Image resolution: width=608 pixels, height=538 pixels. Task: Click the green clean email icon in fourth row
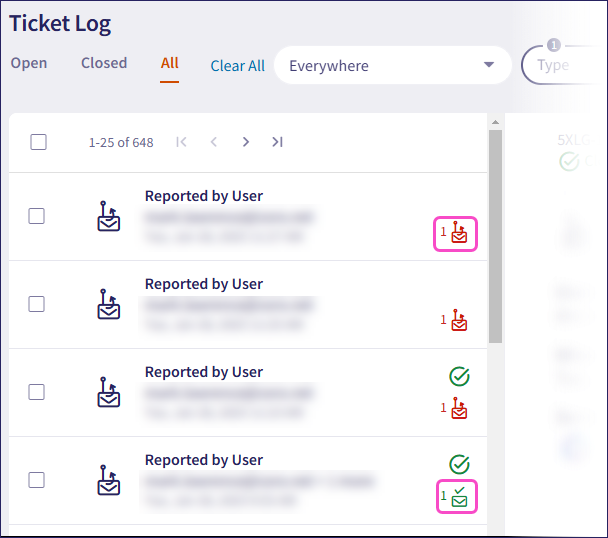tap(459, 496)
